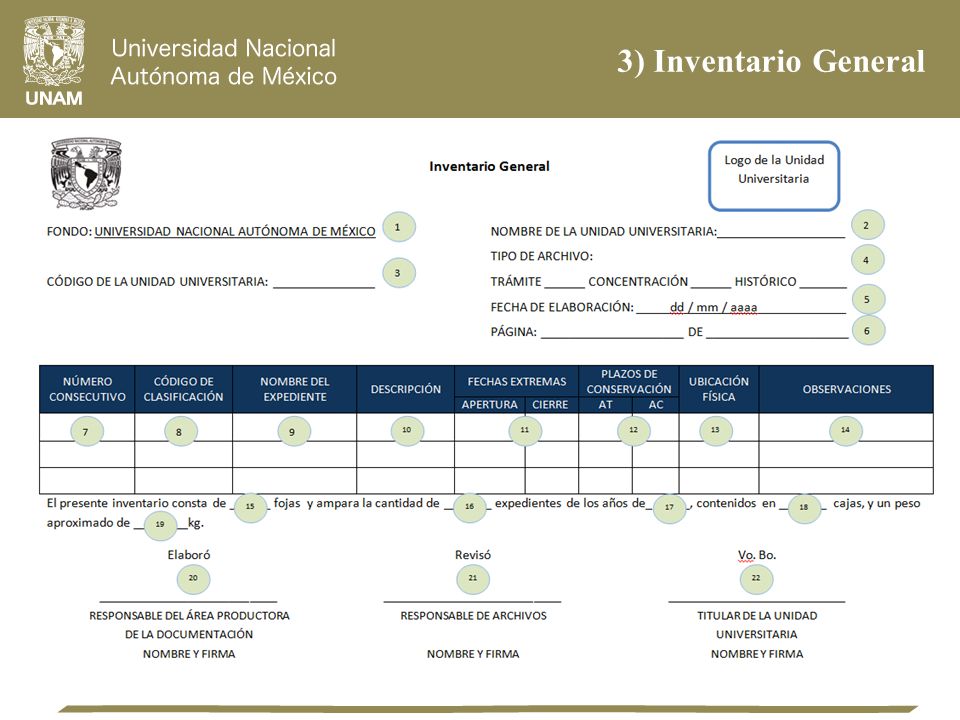The width and height of the screenshot is (960, 720).
Task: Click "RESPONSABLE DEL ÁREA PRODUCTORA" text
Action: tap(189, 616)
